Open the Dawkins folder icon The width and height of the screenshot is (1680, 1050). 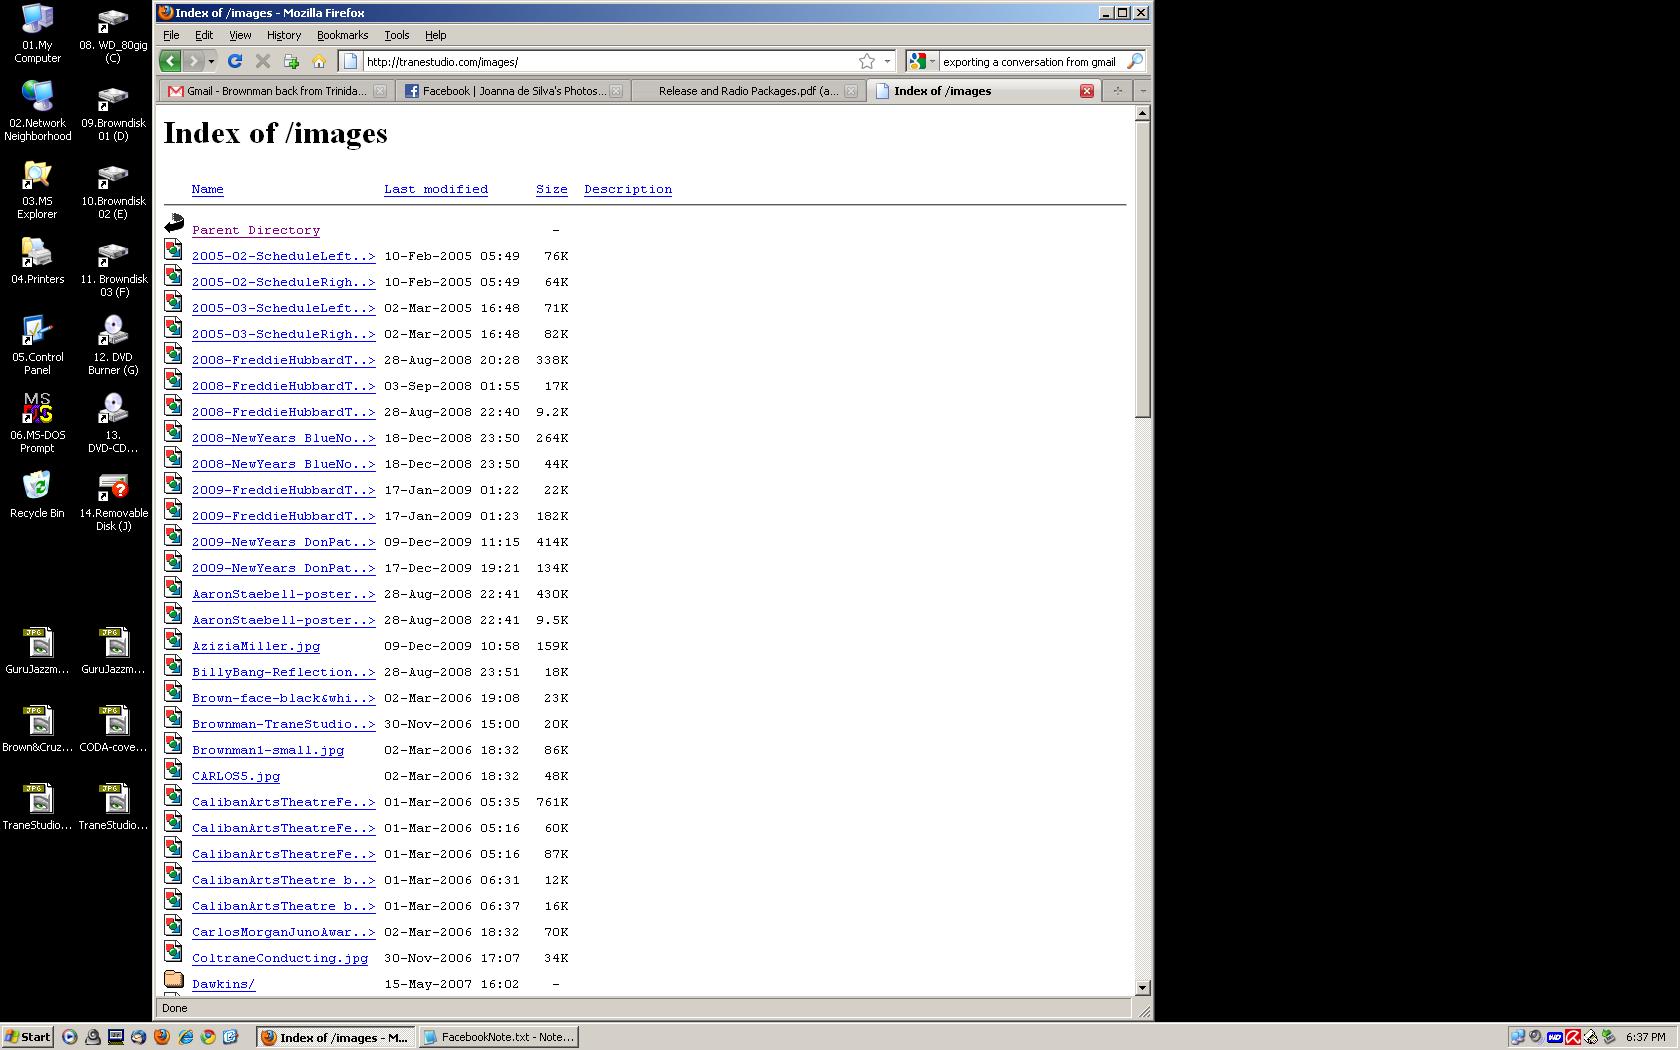(174, 980)
